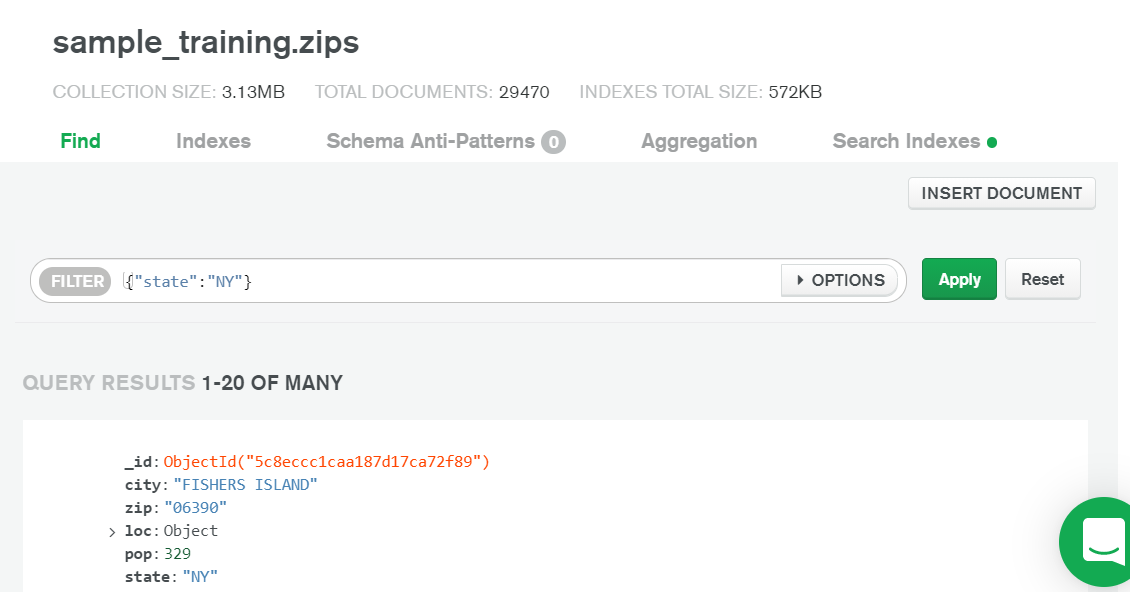Viewport: 1130px width, 592px height.
Task: Click the document's state value "NY"
Action: pyautogui.click(x=200, y=576)
